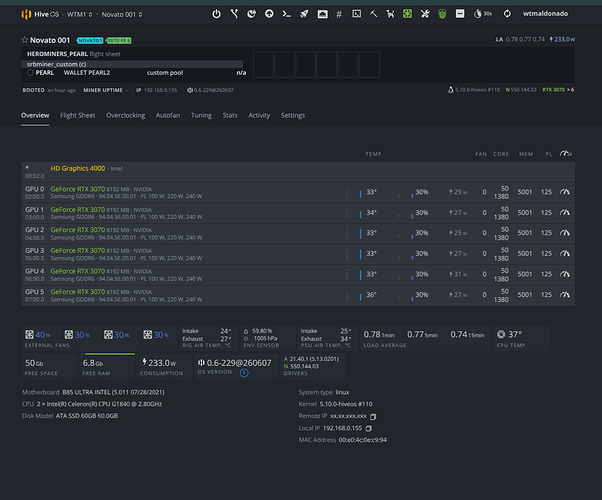This screenshot has height=500, width=602.
Task: Click the HEROMINERS_PEARL flight sheet name
Action: click(57, 54)
